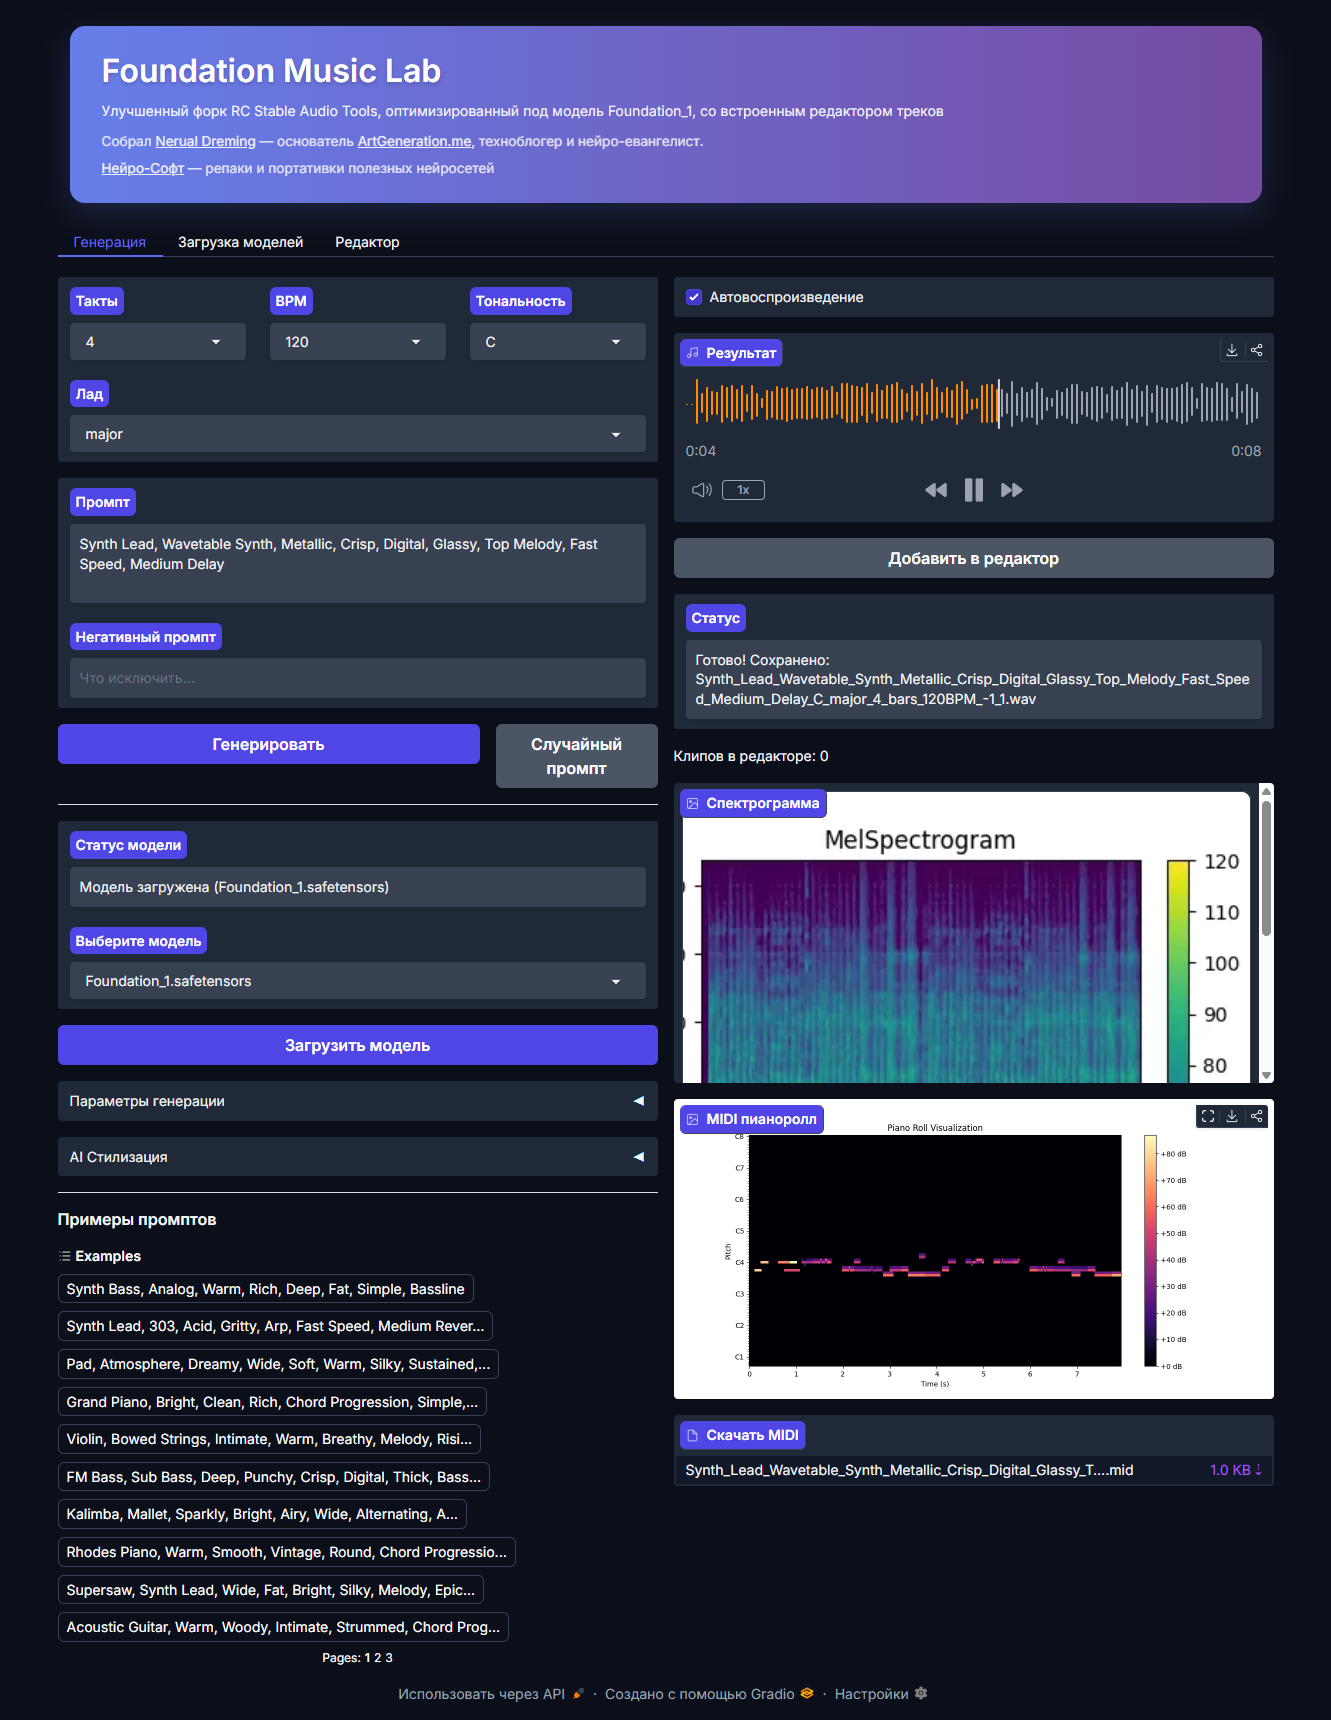Viewport: 1331px width, 1720px height.
Task: Select the FM Bass, Sub Bass example
Action: (x=274, y=1477)
